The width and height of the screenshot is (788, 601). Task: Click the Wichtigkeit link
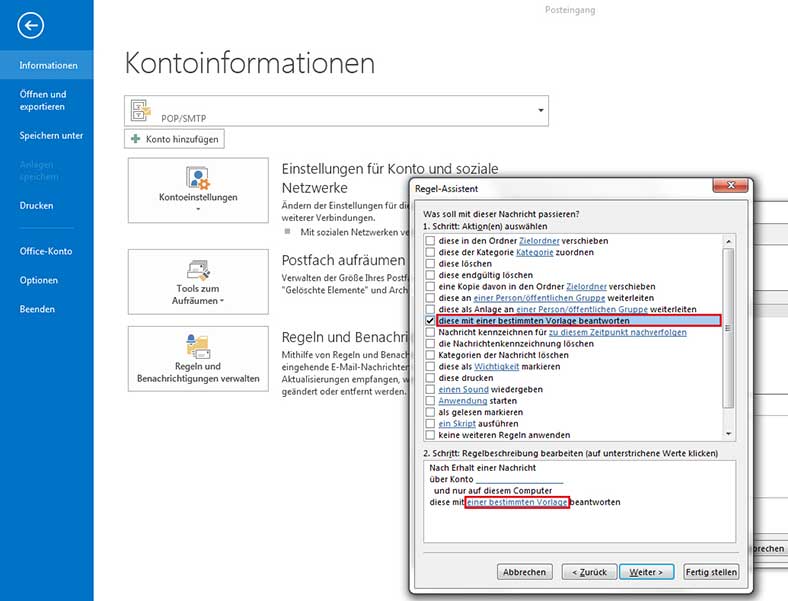[x=497, y=366]
